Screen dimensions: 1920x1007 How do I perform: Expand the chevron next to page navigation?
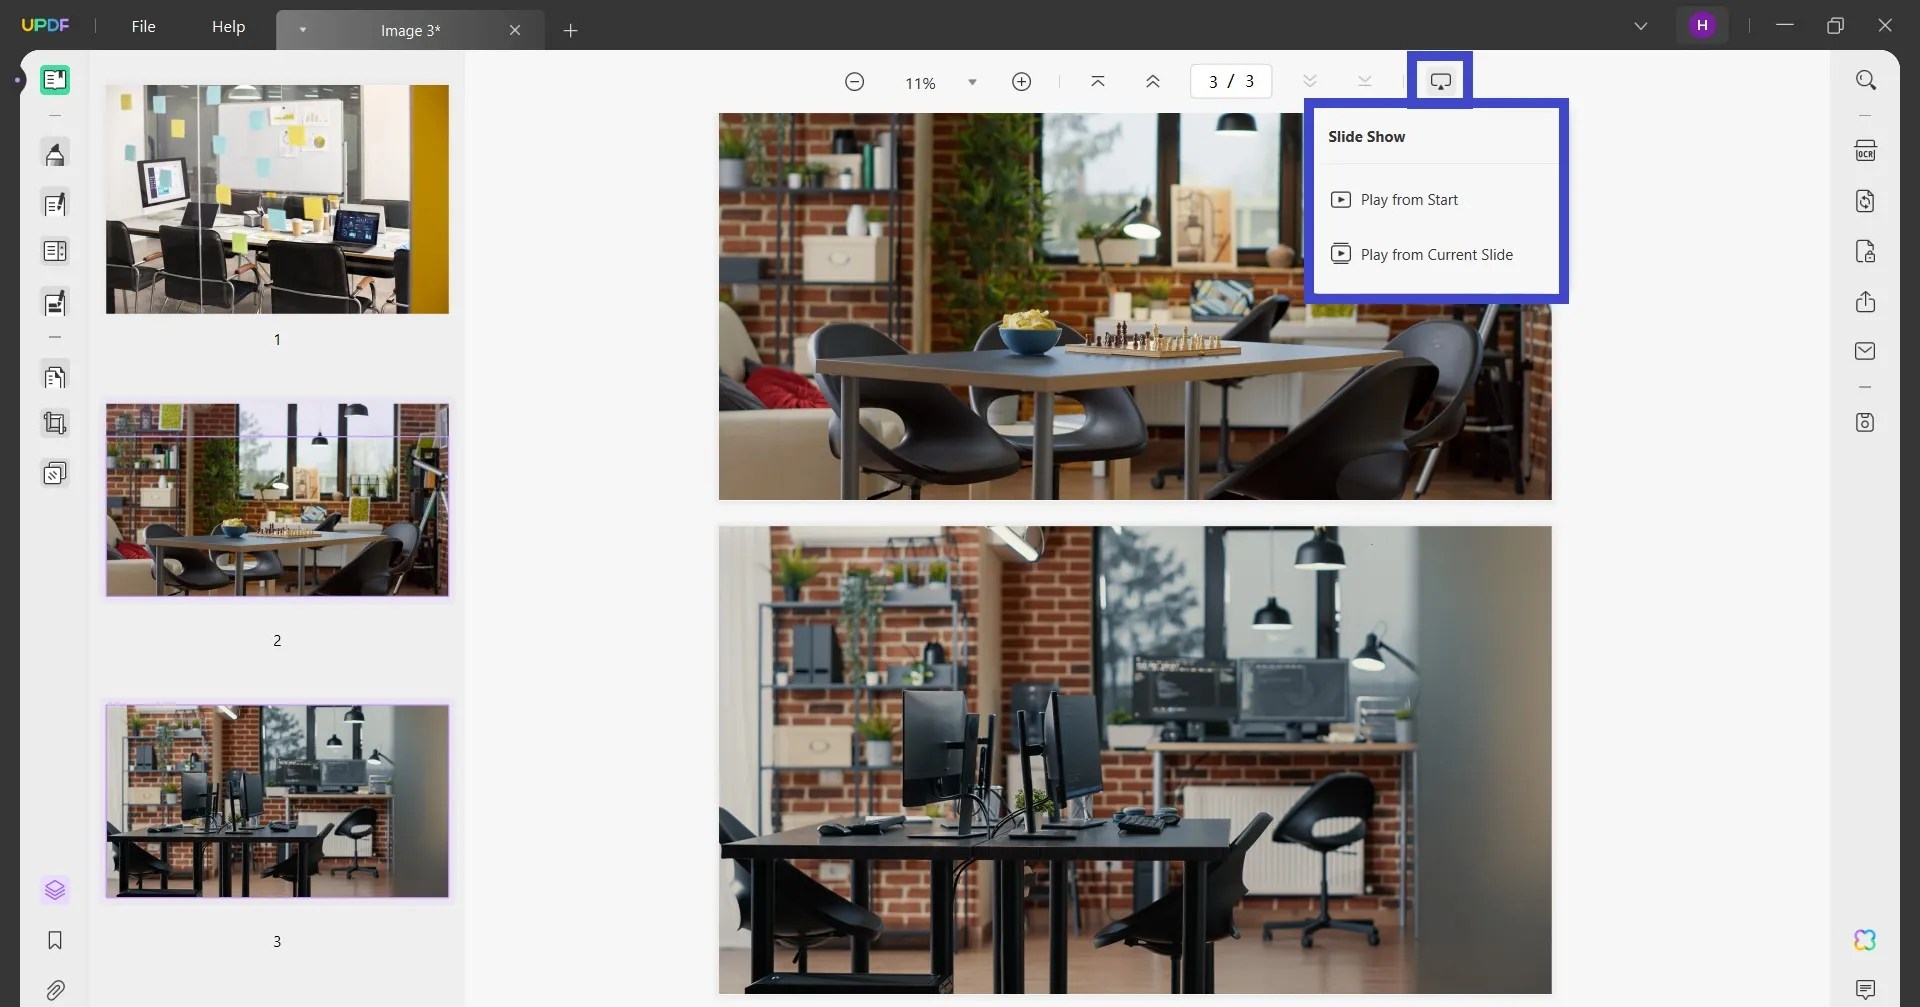1309,81
